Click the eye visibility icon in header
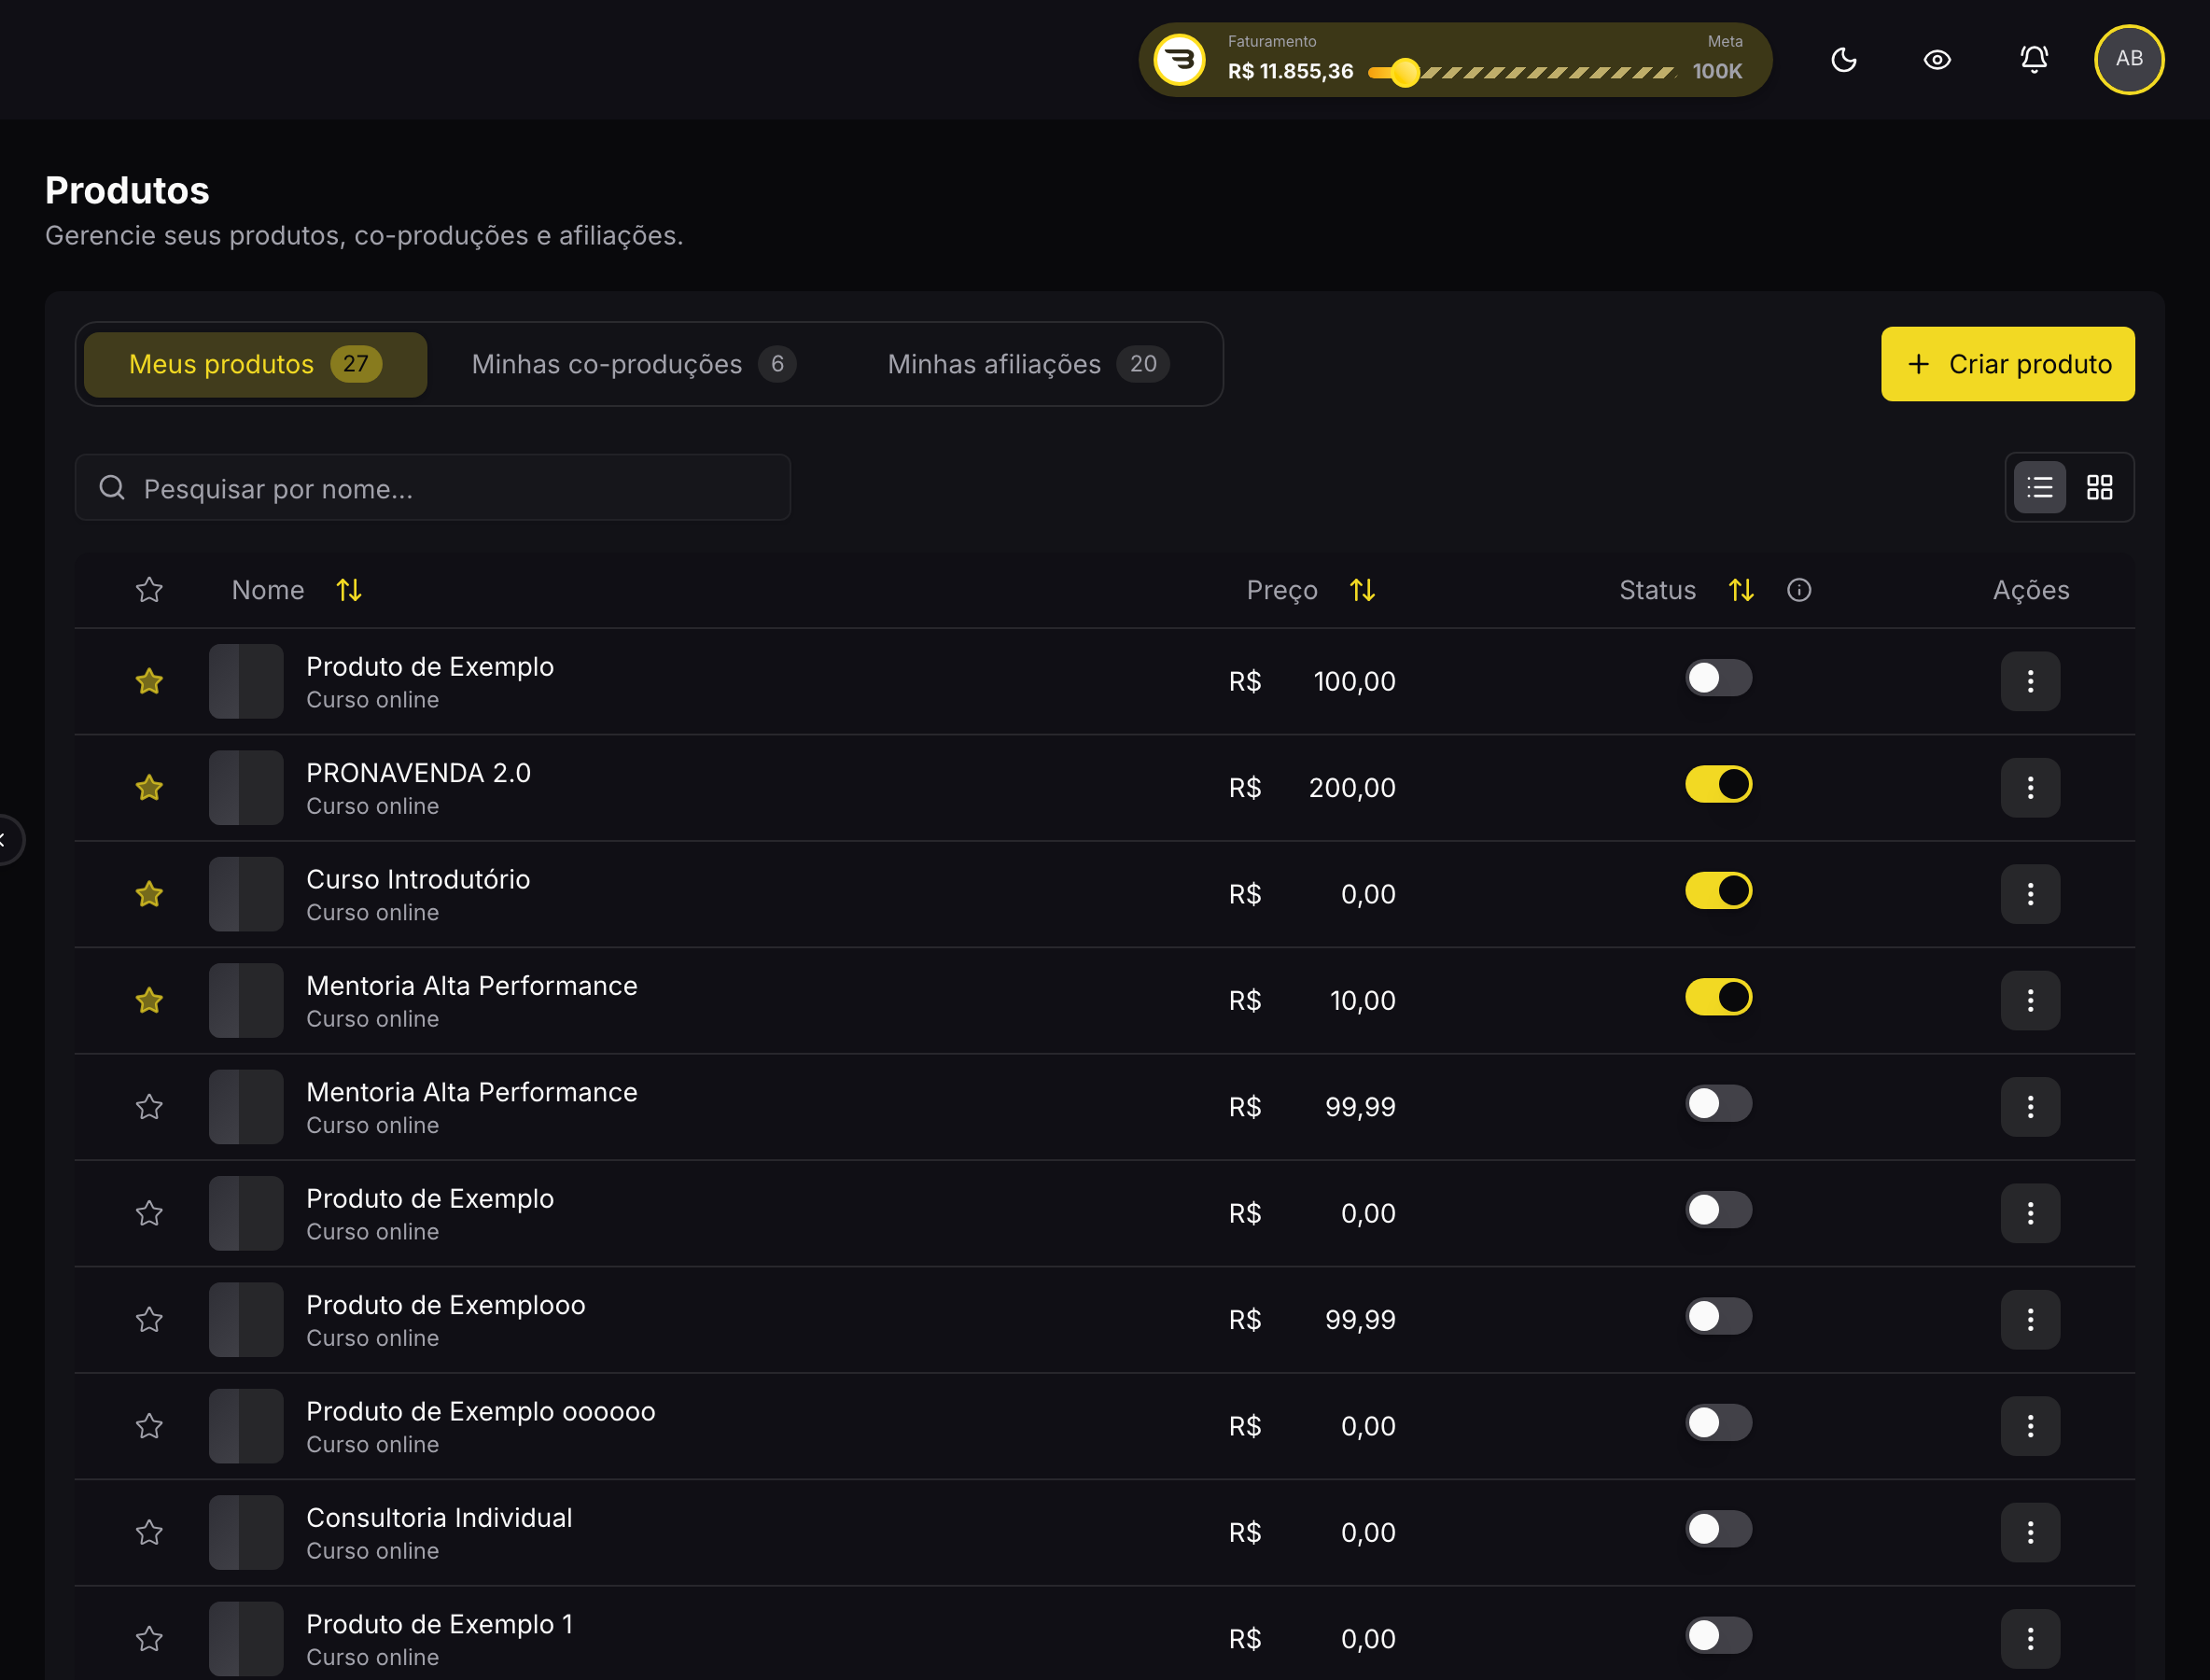Viewport: 2210px width, 1680px height. tap(1937, 60)
